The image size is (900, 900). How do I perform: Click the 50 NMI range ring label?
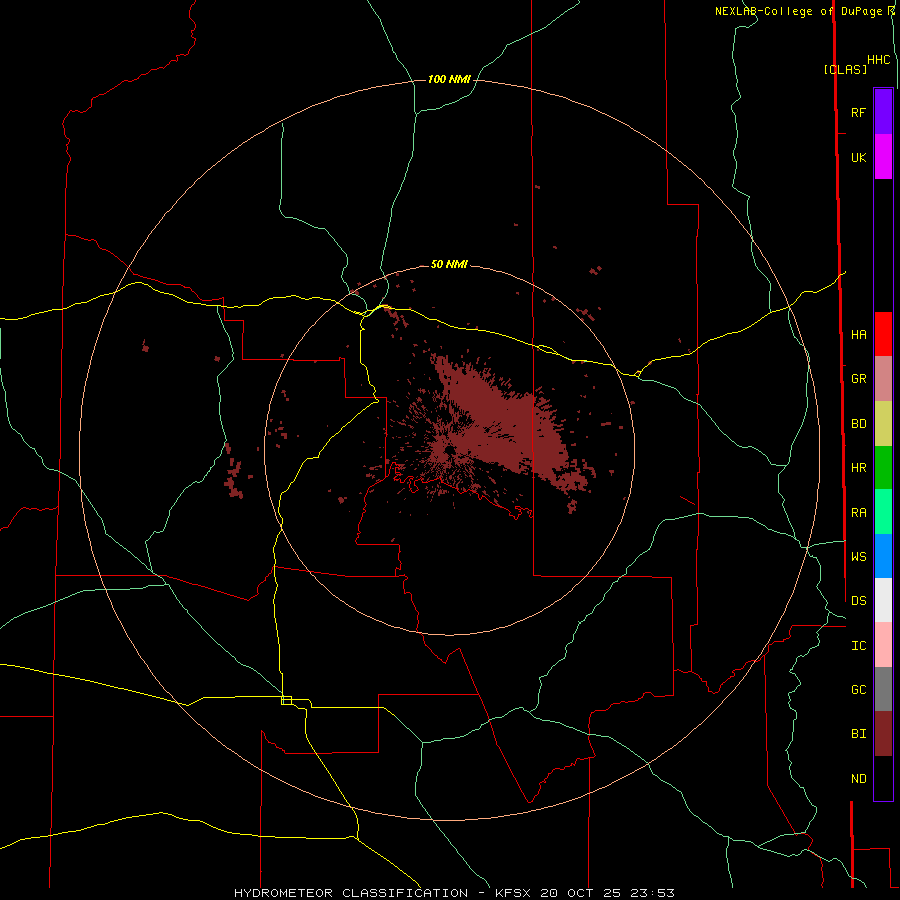[449, 264]
